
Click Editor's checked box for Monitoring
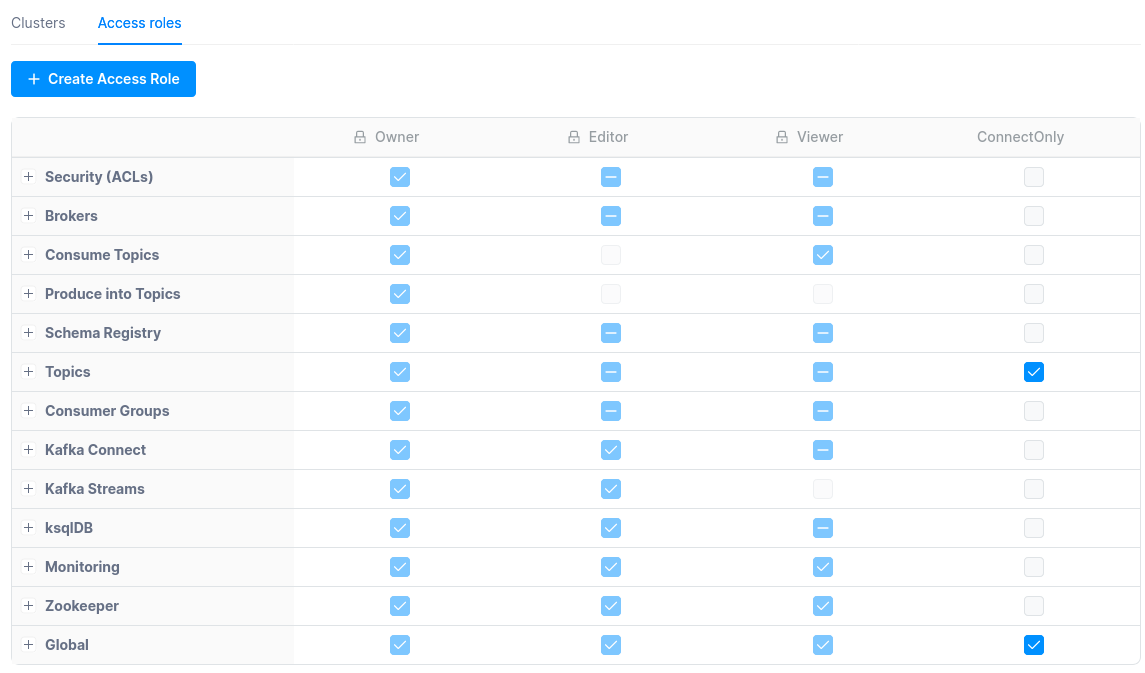611,567
